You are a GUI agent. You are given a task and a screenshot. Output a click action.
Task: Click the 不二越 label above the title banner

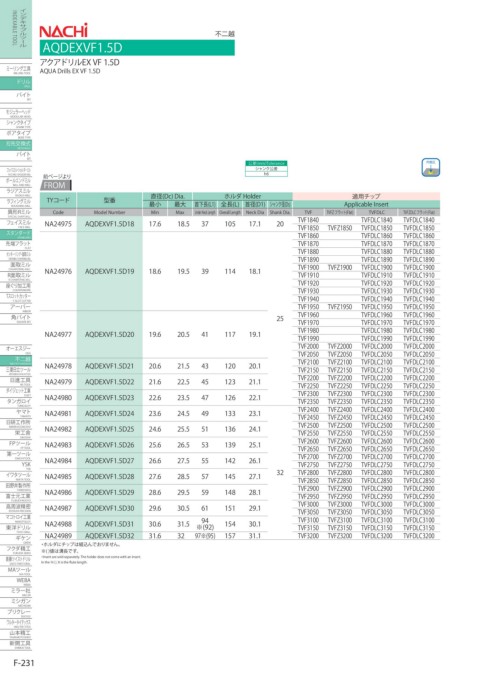[x=224, y=33]
